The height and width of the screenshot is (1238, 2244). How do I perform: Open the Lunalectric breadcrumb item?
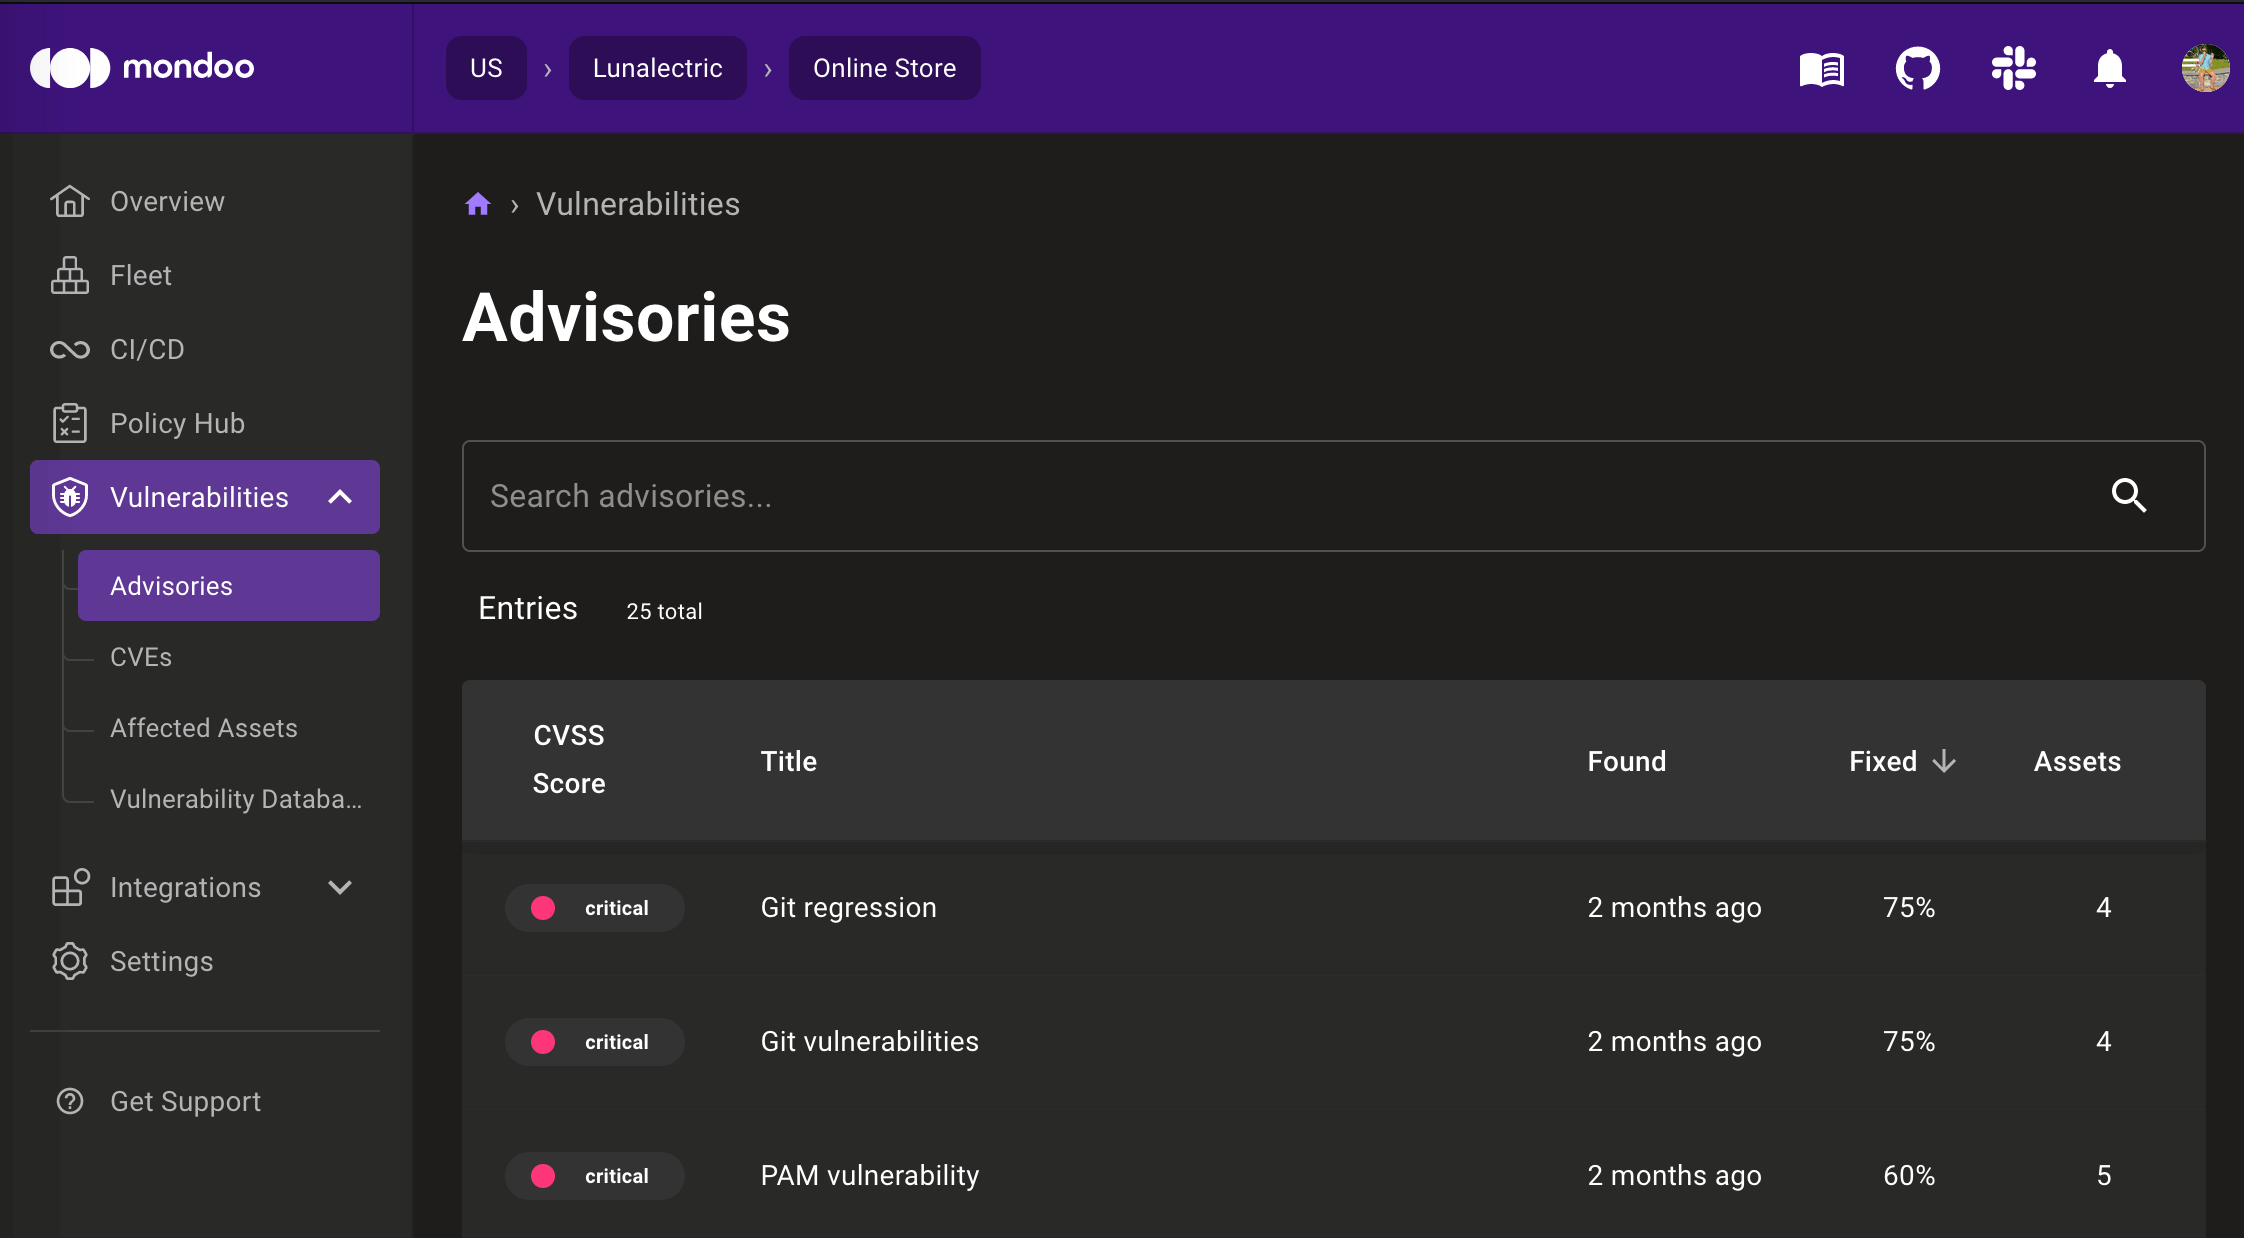pyautogui.click(x=657, y=68)
